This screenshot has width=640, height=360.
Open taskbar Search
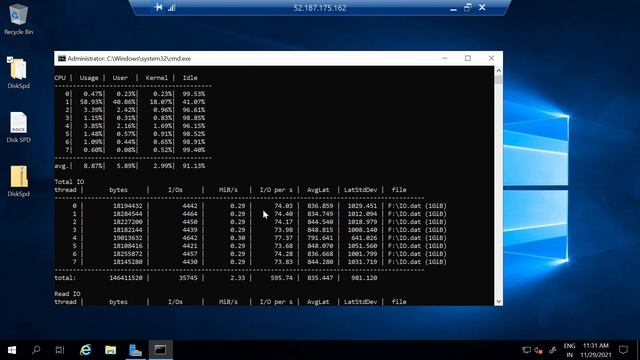point(36,350)
